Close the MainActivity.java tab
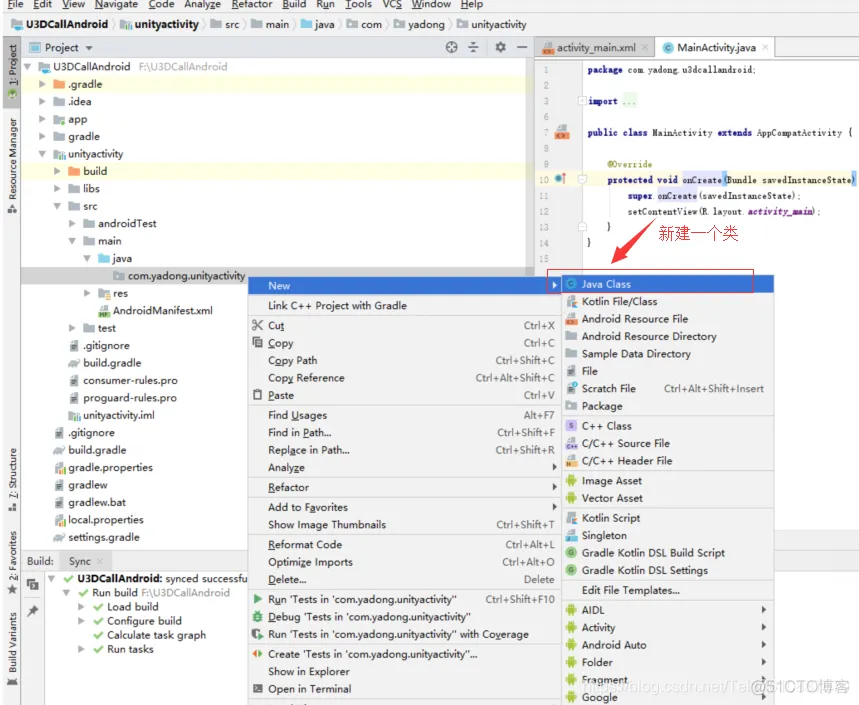 [x=765, y=48]
